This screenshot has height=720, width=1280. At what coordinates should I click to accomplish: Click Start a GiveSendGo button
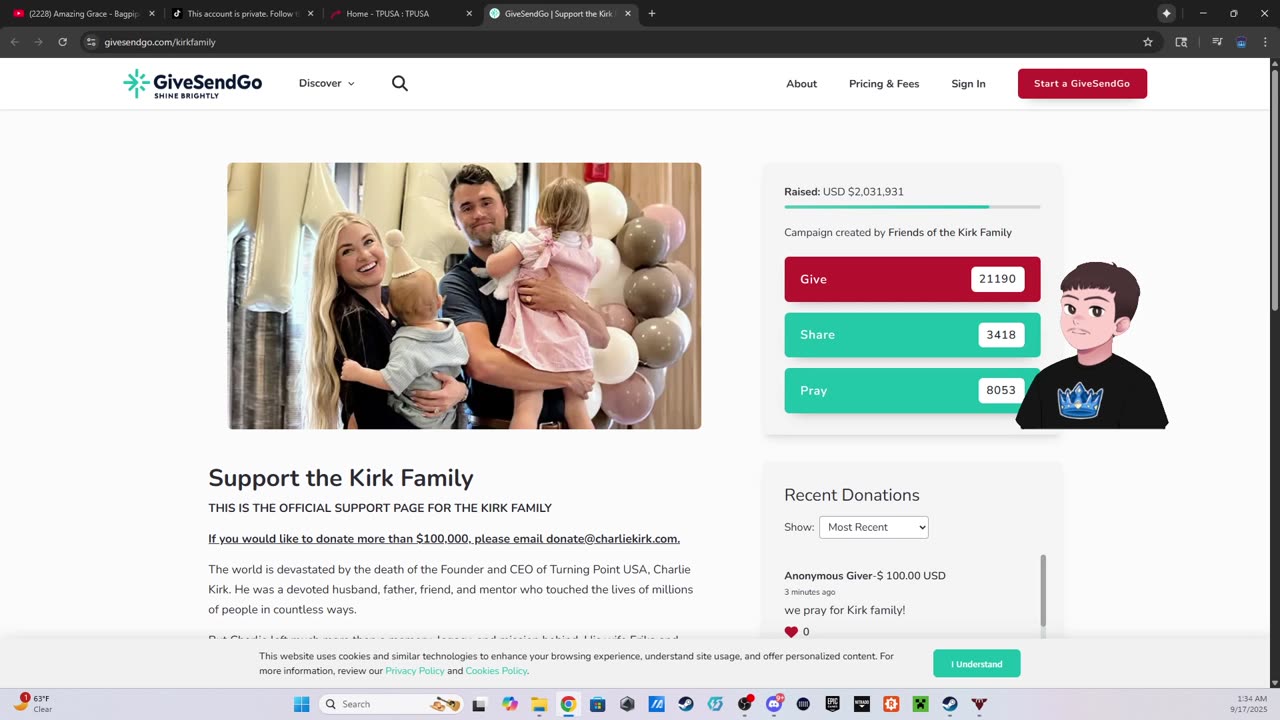click(1082, 84)
